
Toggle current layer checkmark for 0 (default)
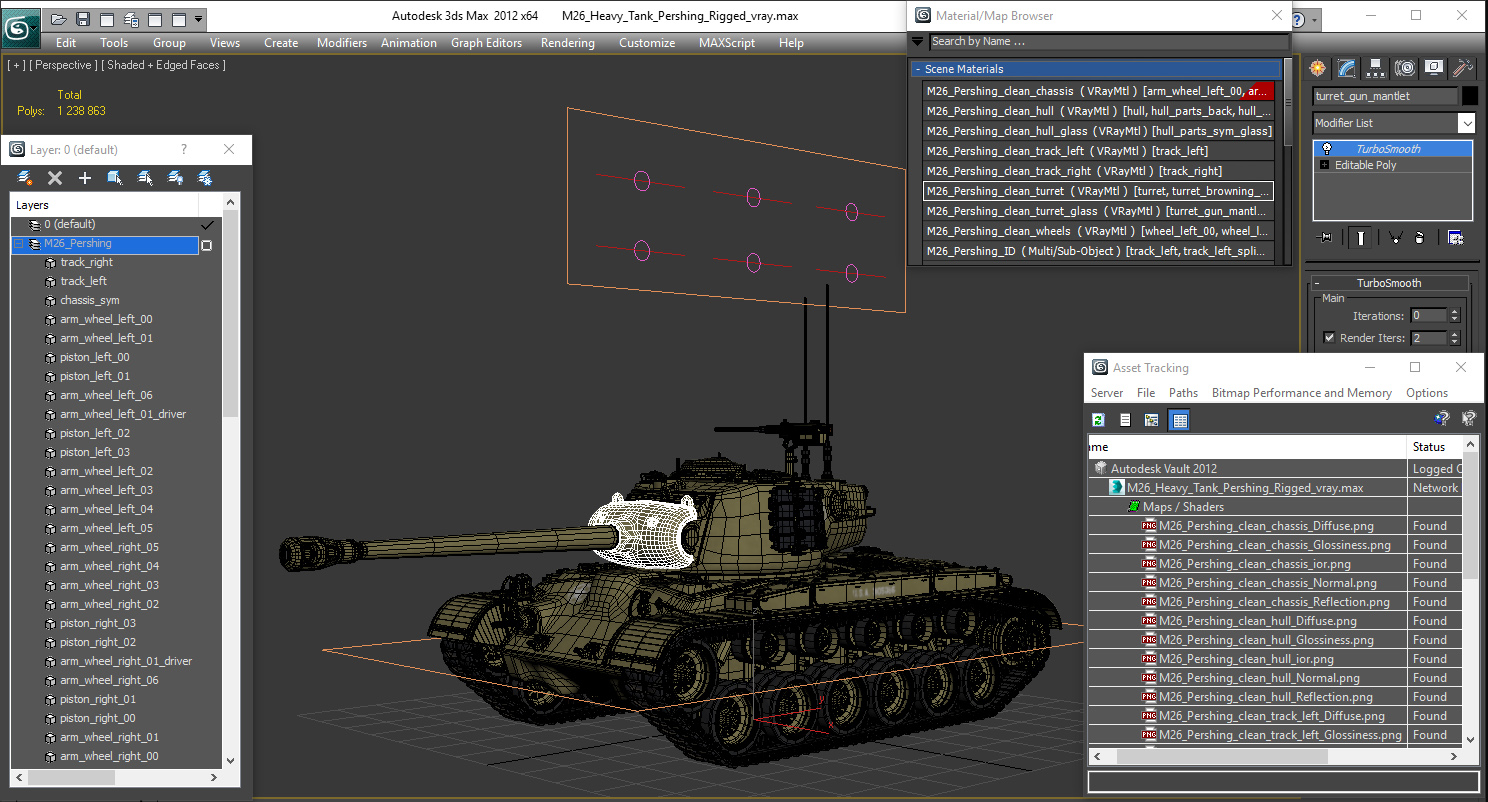click(x=208, y=225)
